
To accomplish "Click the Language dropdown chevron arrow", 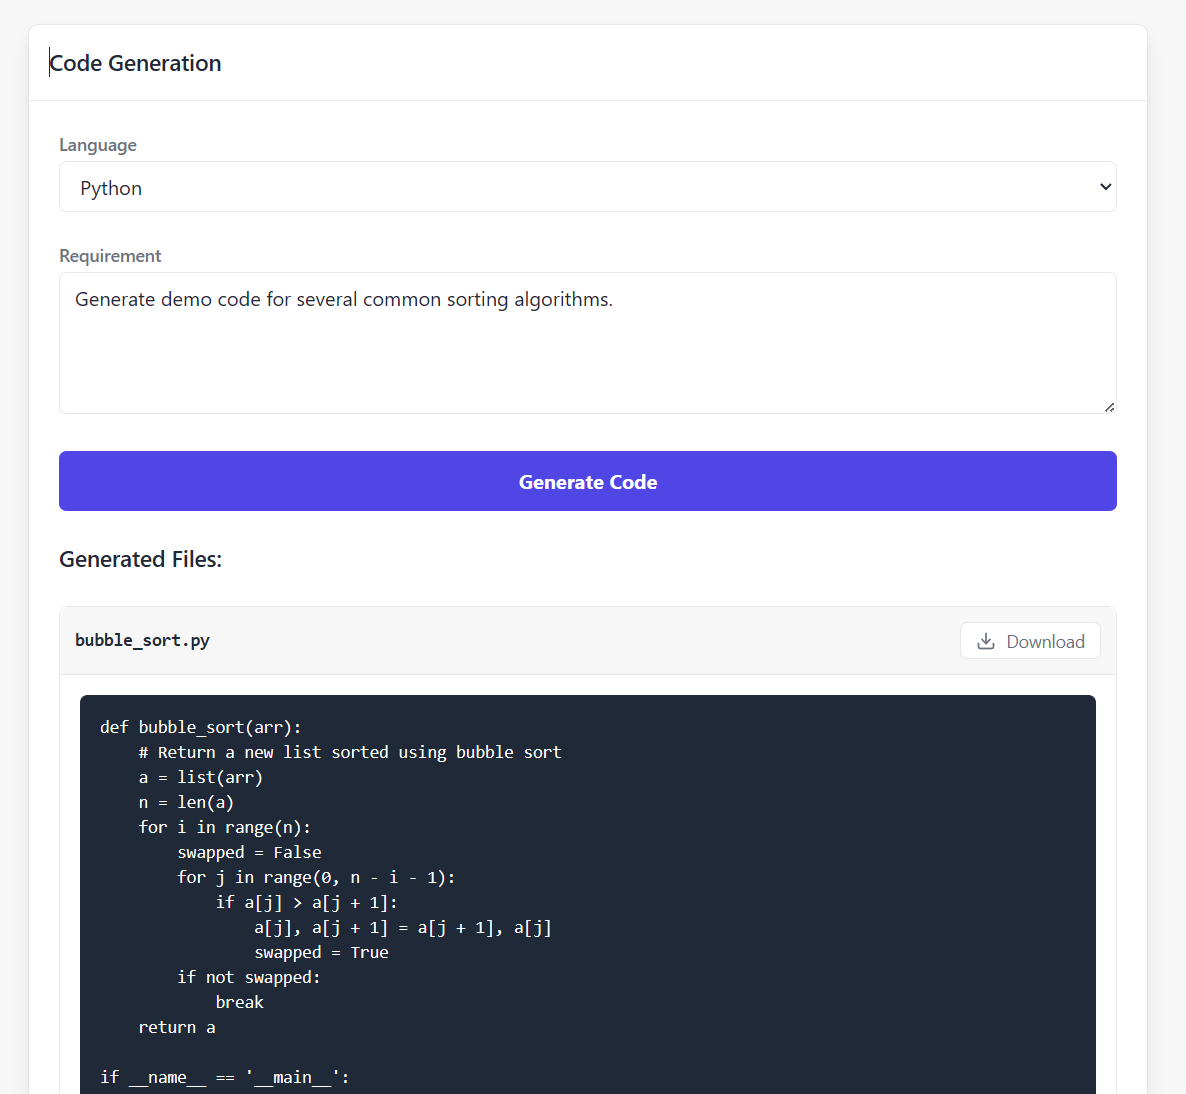I will (1105, 187).
